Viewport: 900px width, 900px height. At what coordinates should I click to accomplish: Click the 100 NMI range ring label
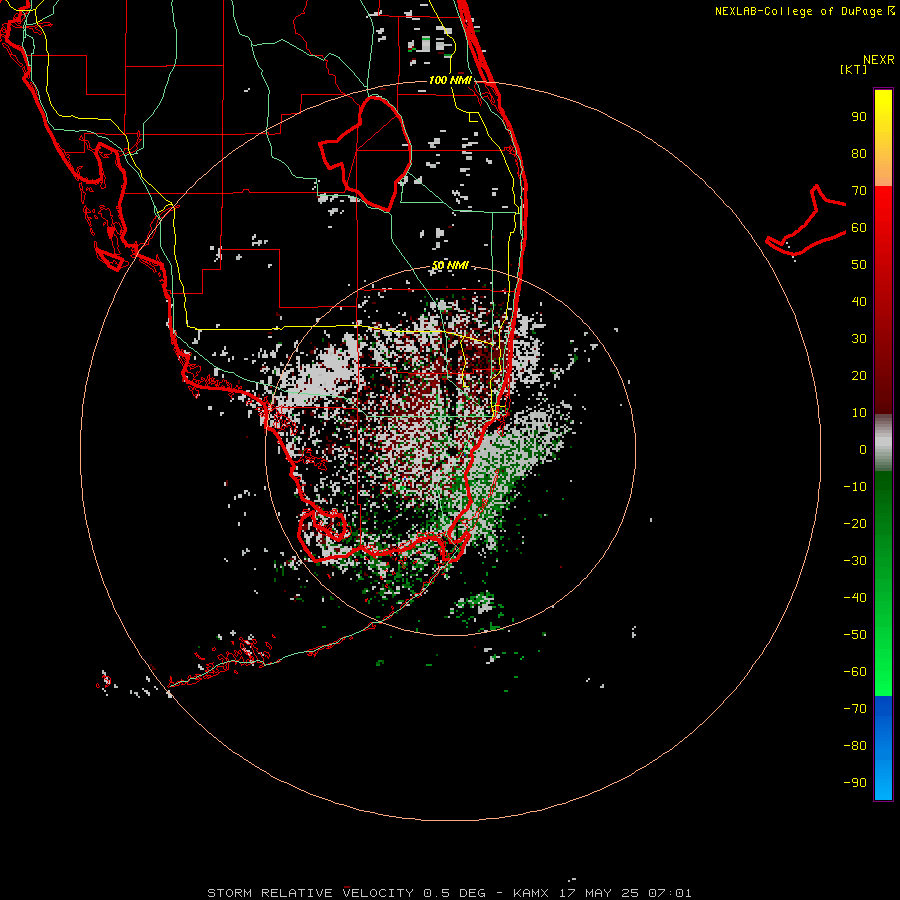point(450,80)
